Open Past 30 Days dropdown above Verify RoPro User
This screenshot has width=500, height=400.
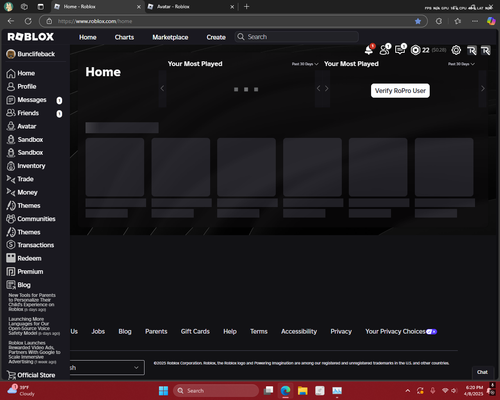point(461,64)
